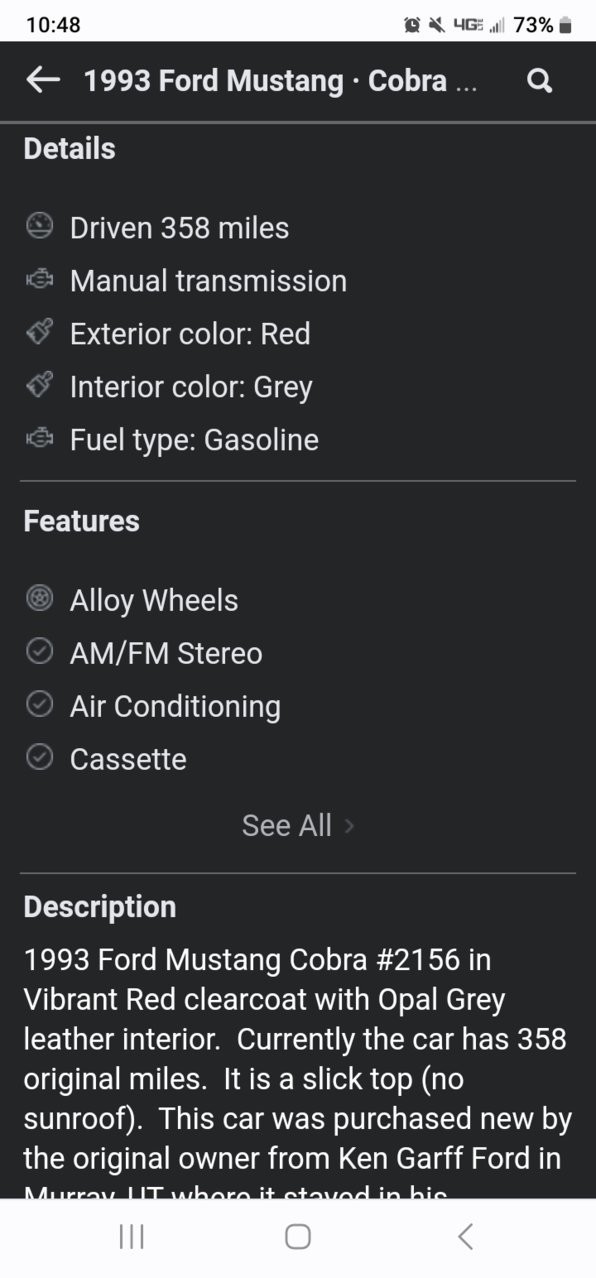Tap the back arrow in the header
This screenshot has width=596, height=1278.
pos(43,80)
